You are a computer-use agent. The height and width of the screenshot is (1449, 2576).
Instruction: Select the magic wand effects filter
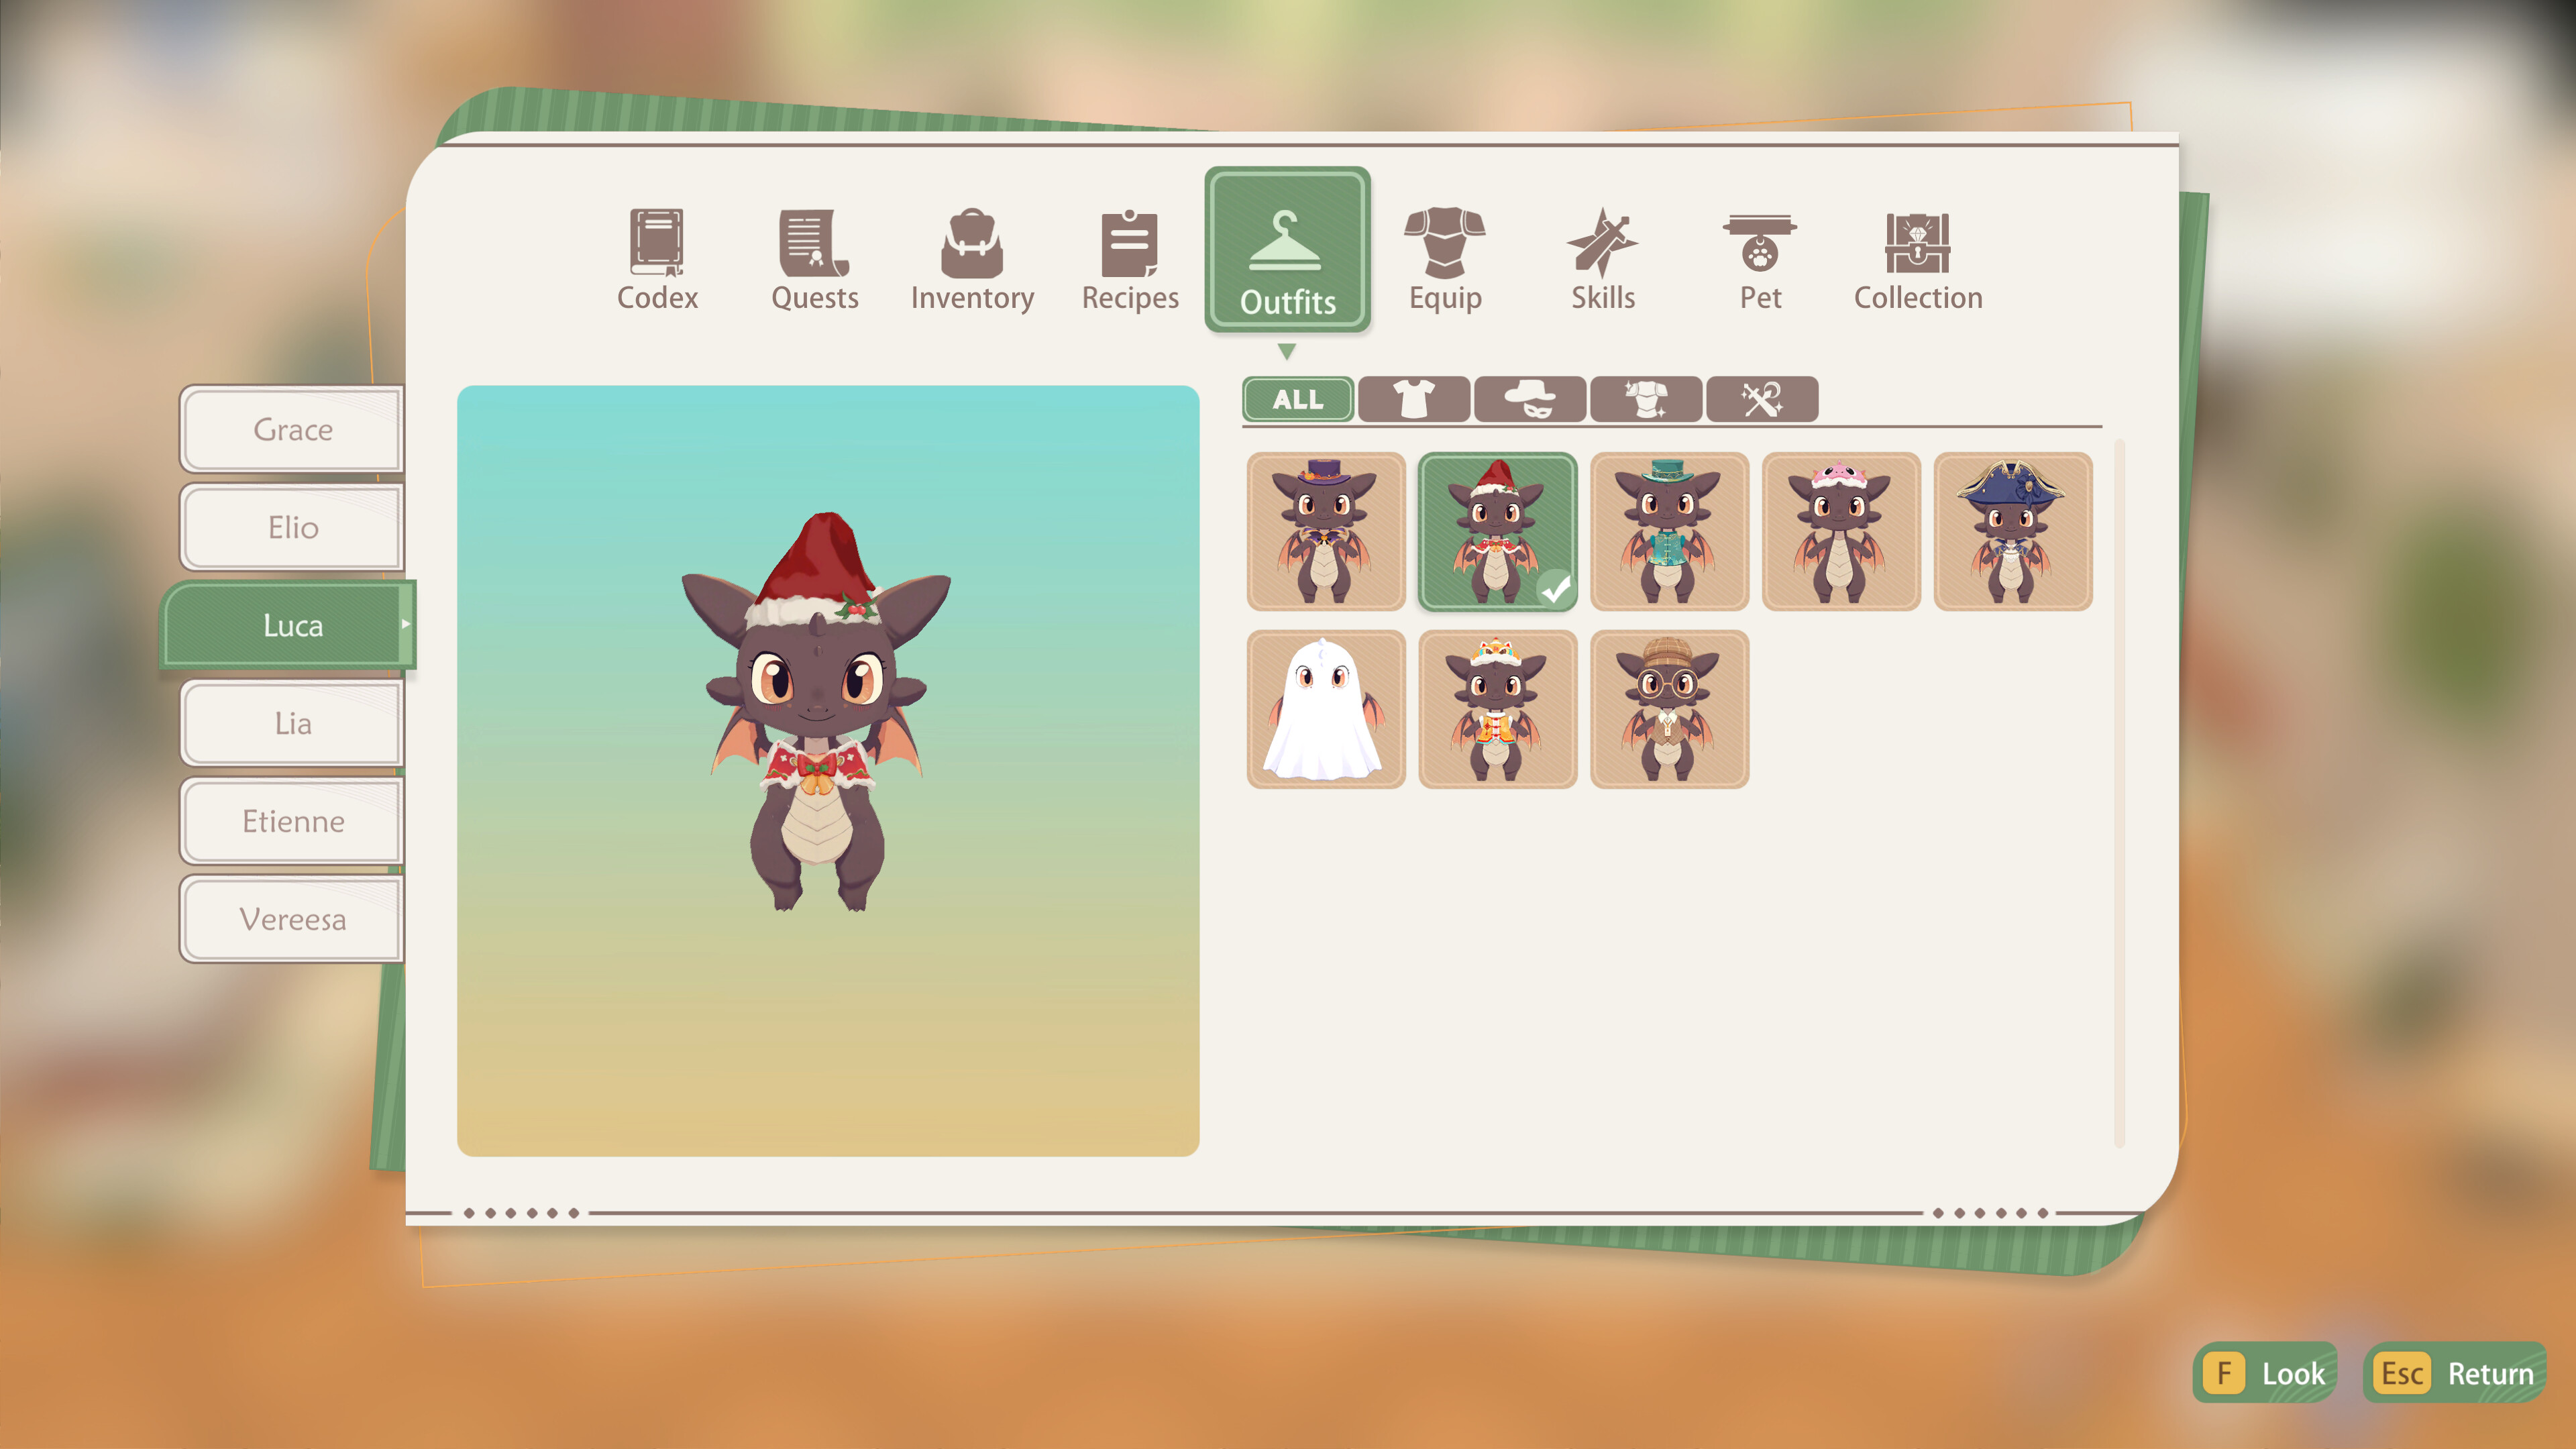click(1762, 399)
